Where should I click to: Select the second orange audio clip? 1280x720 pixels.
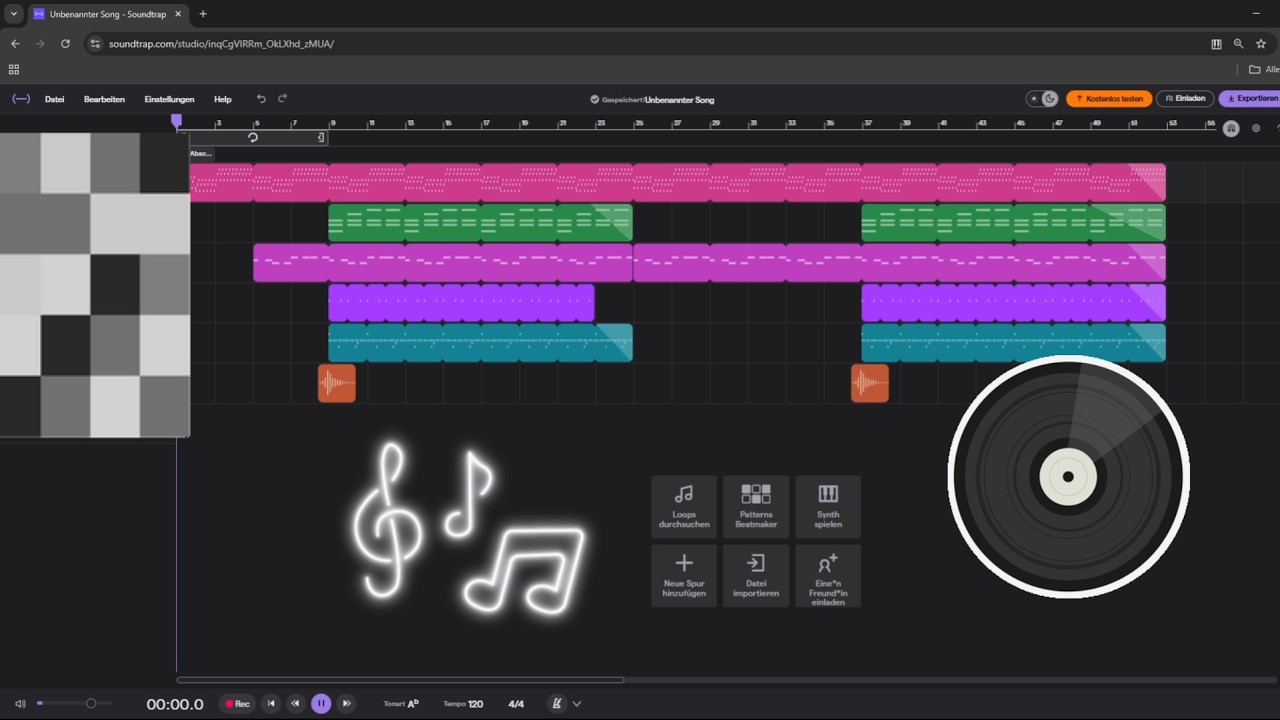pyautogui.click(x=870, y=384)
